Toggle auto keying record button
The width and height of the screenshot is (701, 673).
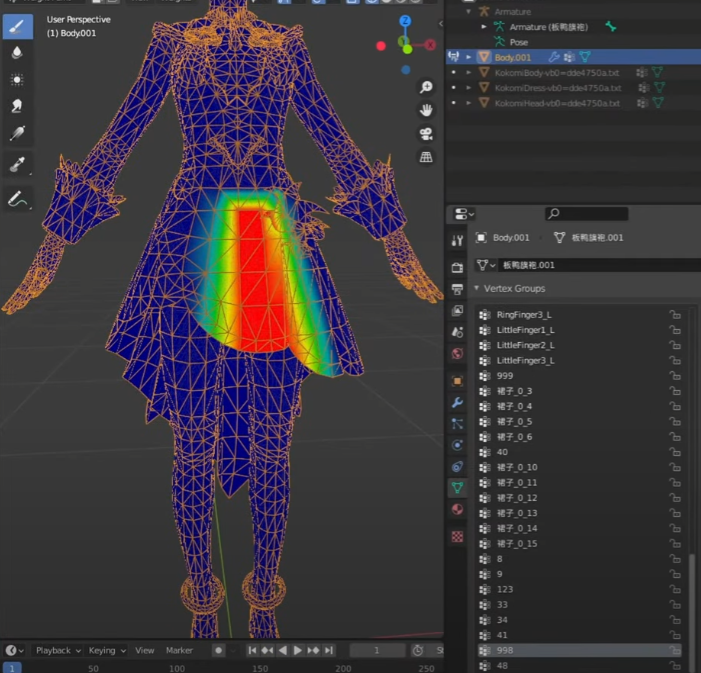click(219, 650)
